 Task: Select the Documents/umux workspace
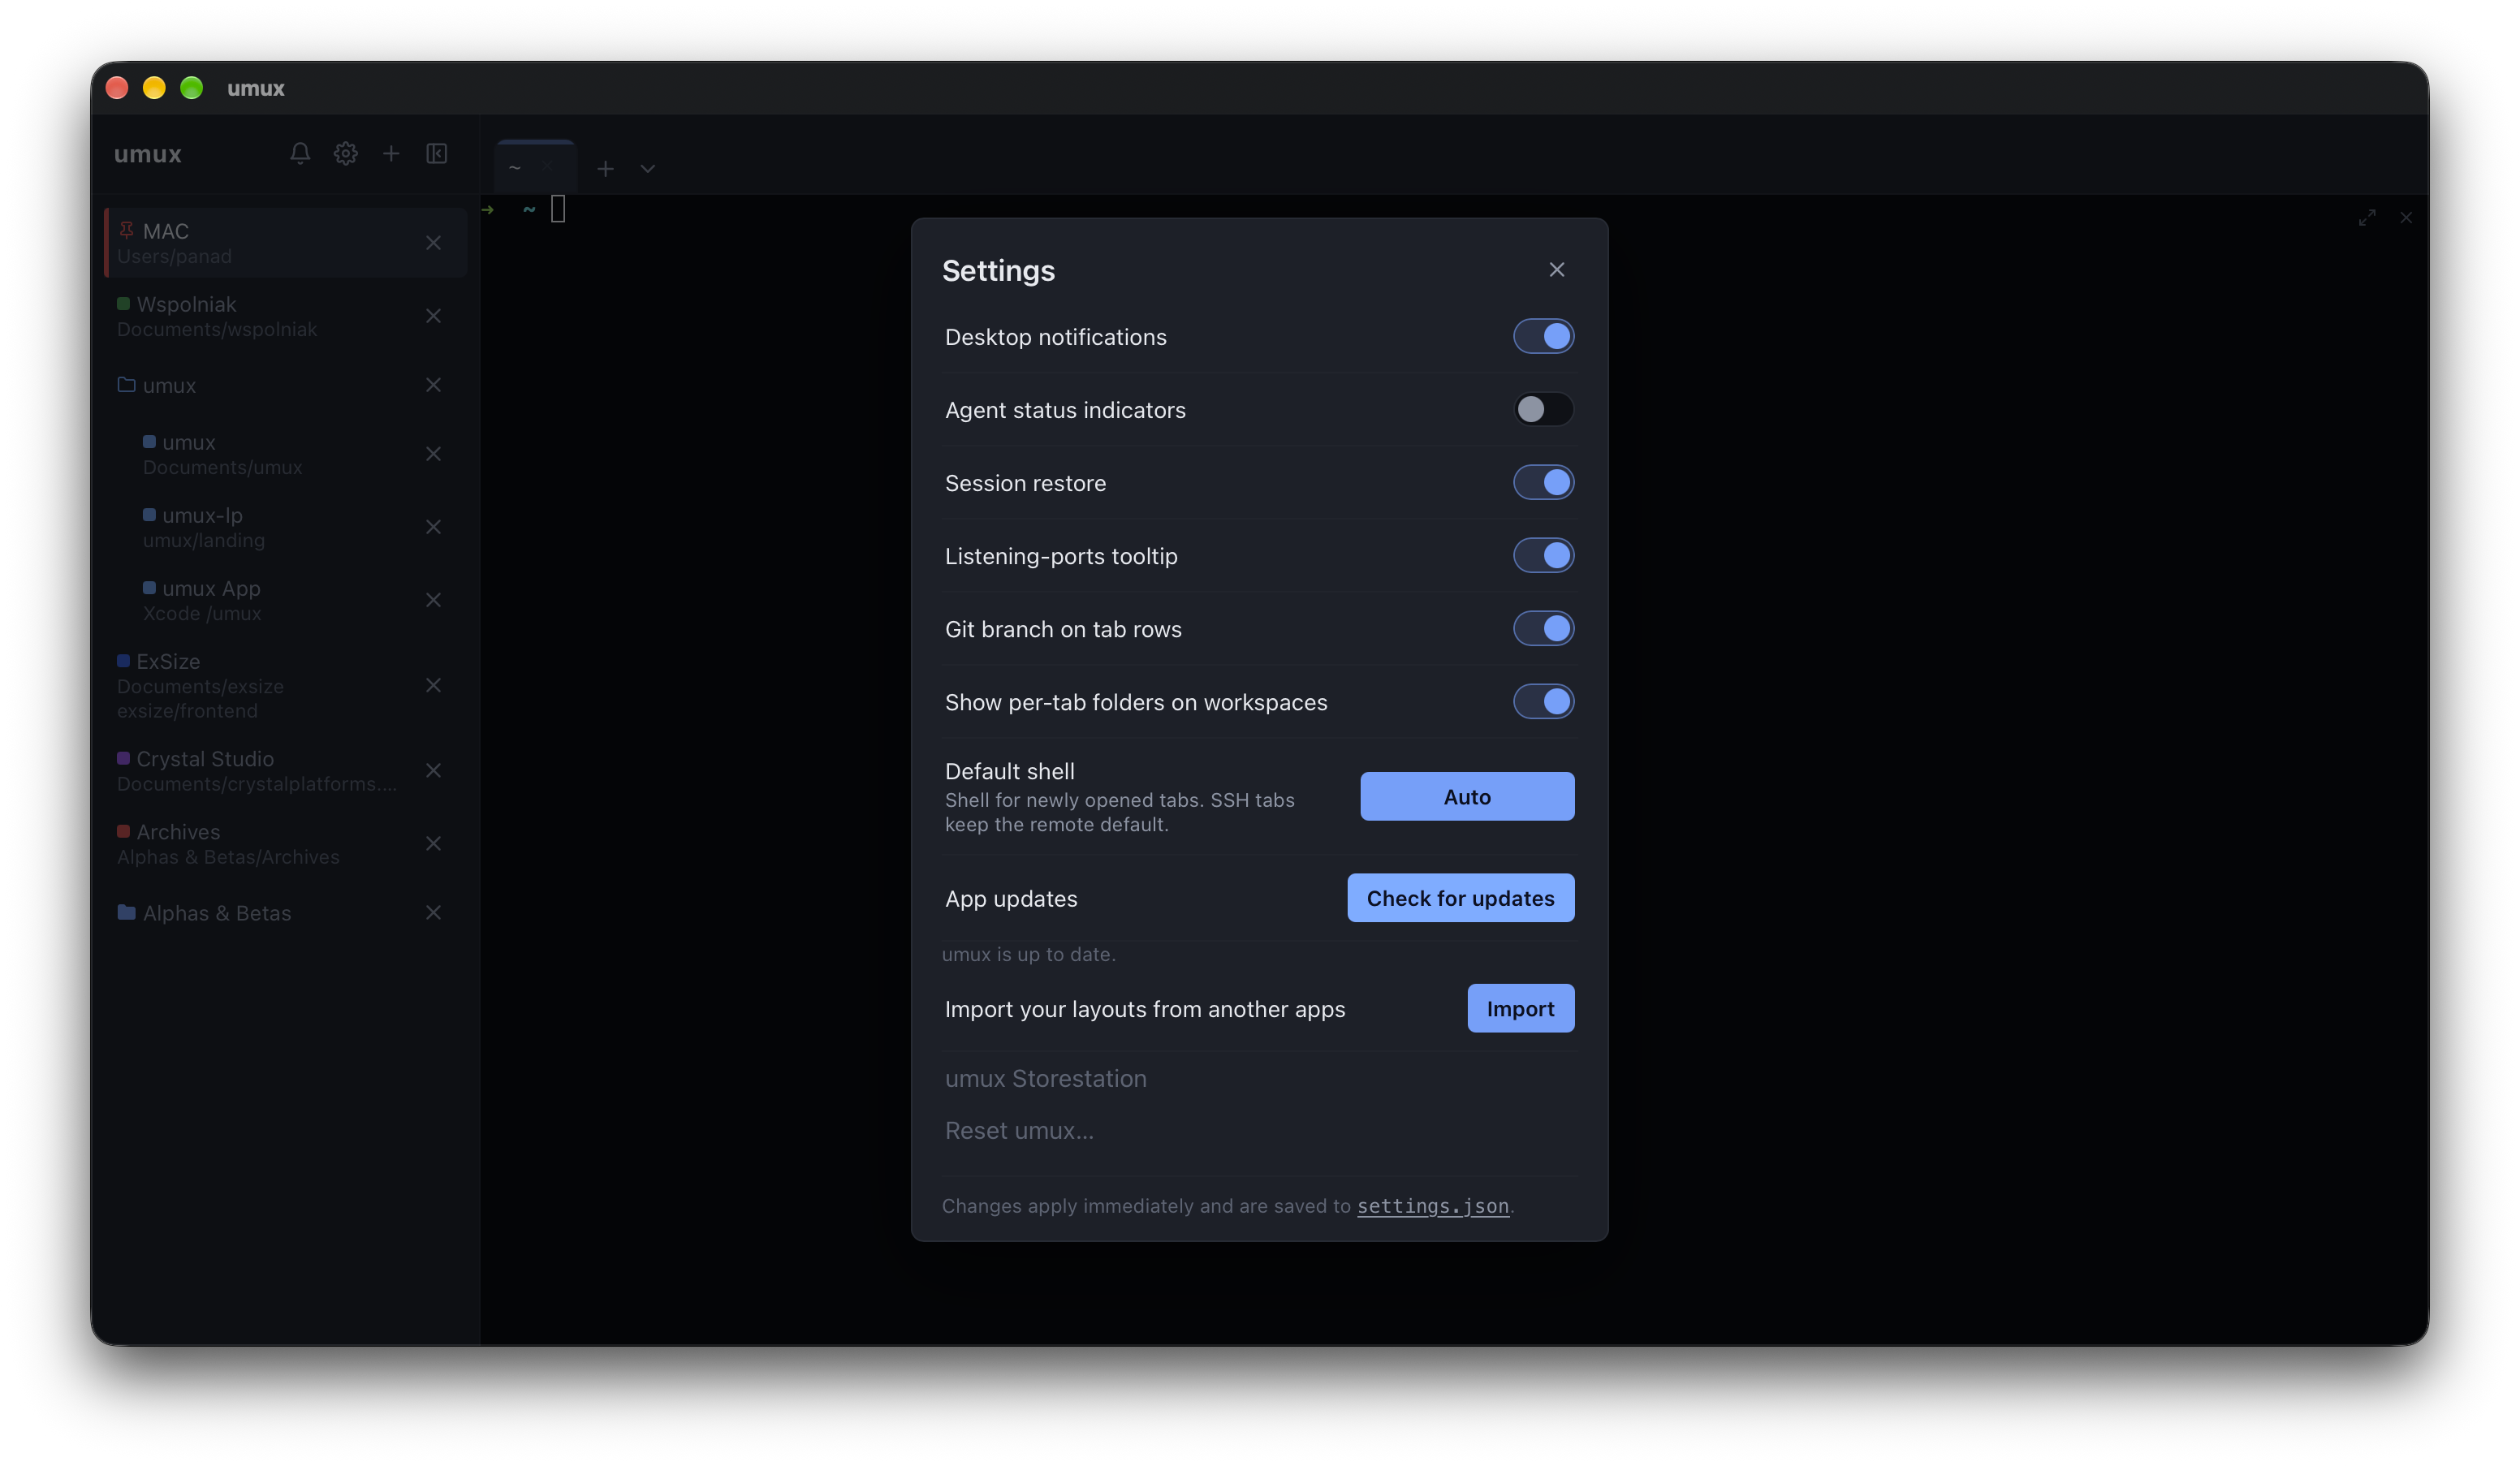click(x=286, y=454)
